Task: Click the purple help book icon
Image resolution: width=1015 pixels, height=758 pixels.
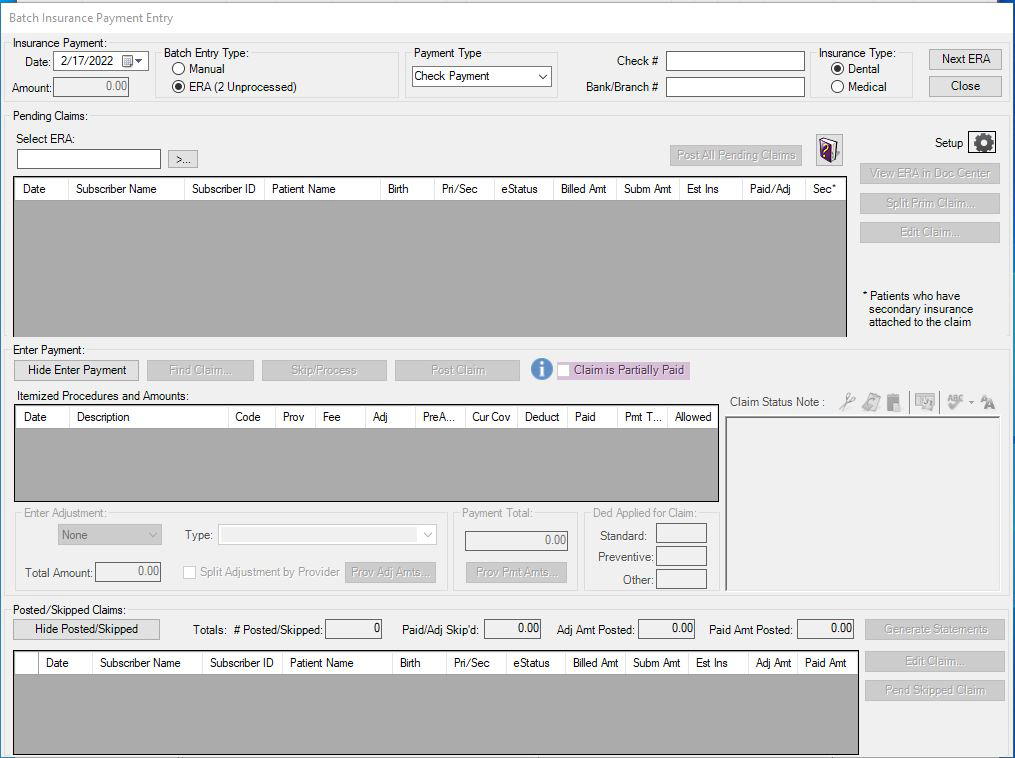Action: (x=829, y=150)
